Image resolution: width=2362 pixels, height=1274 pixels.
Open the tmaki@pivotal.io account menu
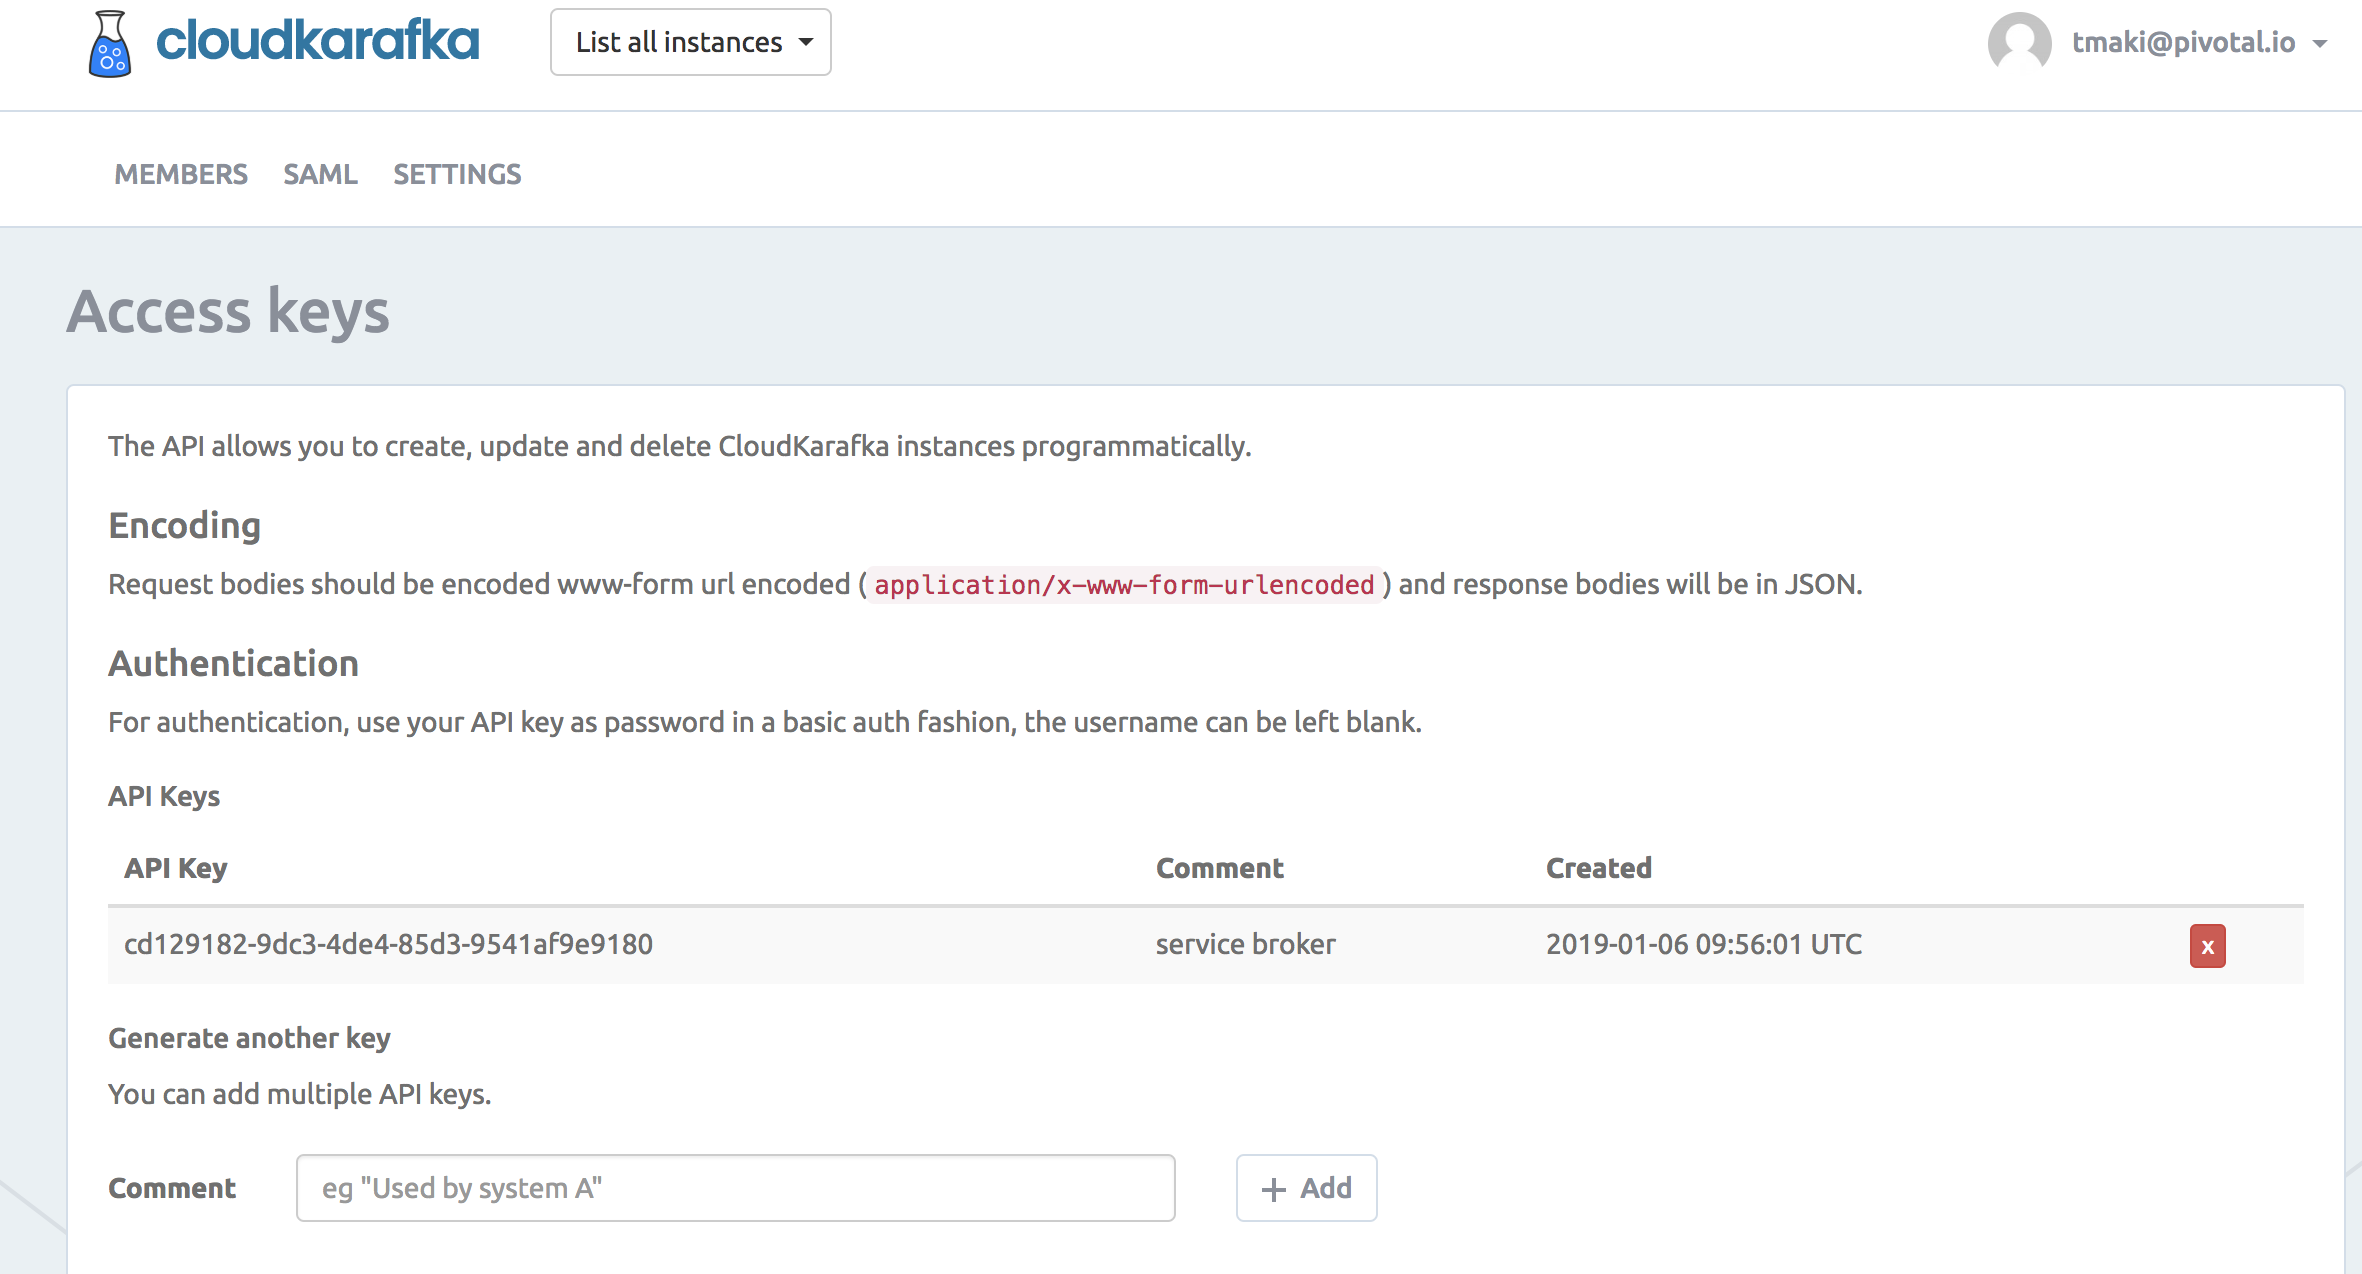(2182, 42)
